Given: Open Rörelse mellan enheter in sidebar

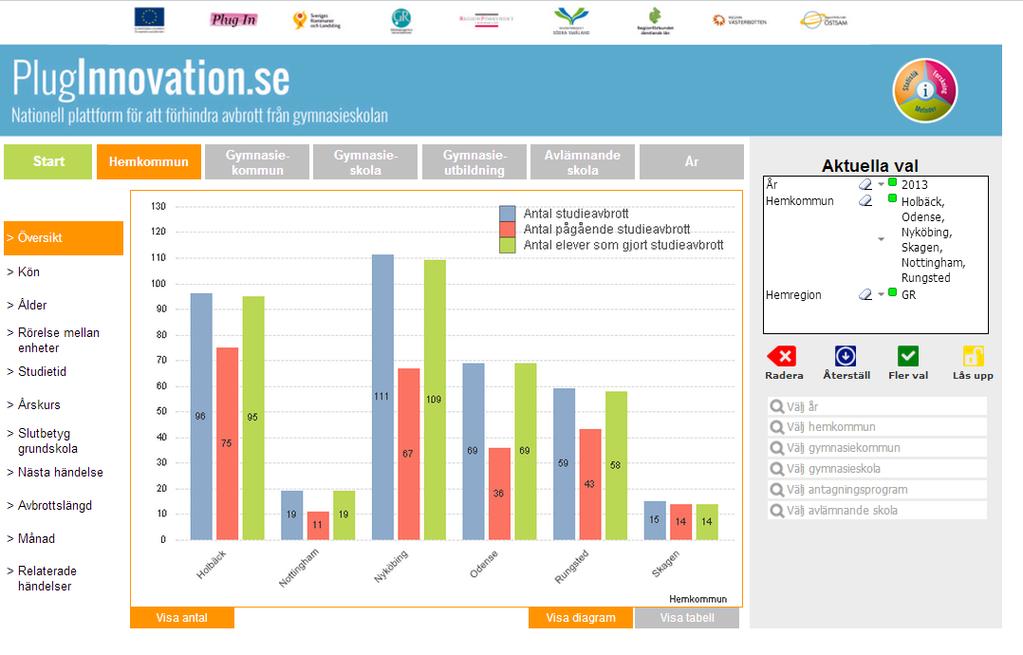Looking at the screenshot, I should tap(53, 341).
